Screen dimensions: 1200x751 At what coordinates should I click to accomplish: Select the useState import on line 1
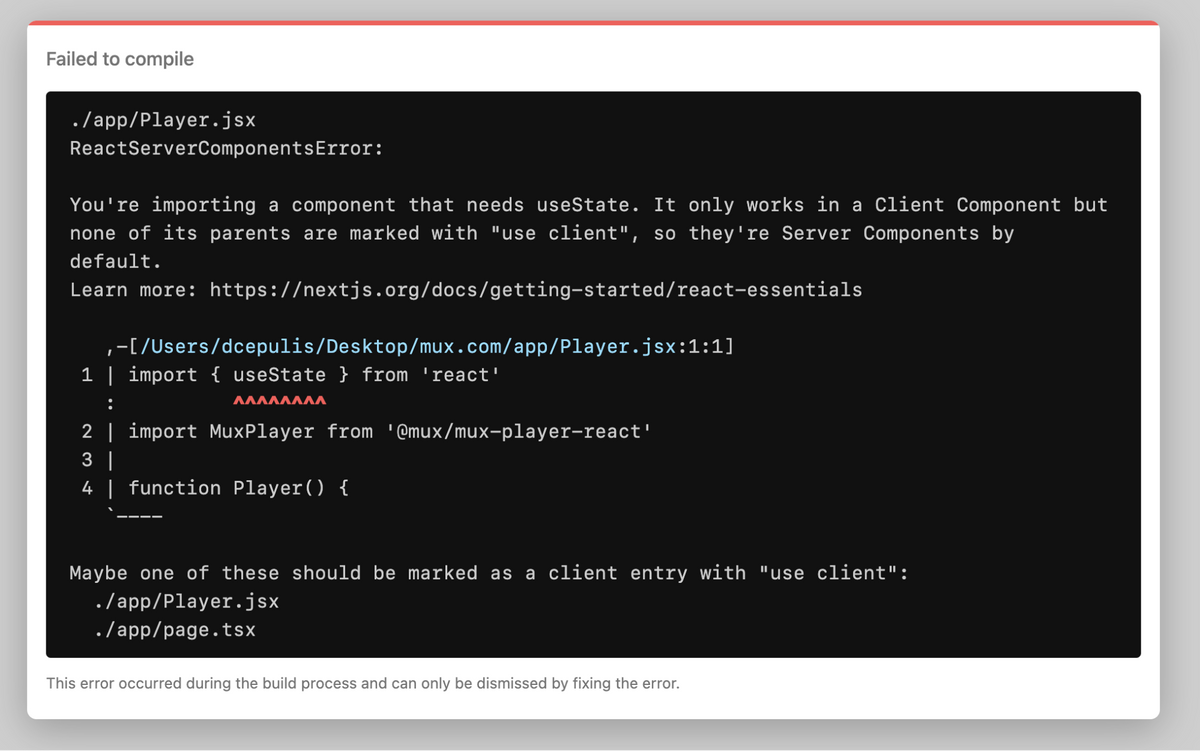tap(279, 374)
